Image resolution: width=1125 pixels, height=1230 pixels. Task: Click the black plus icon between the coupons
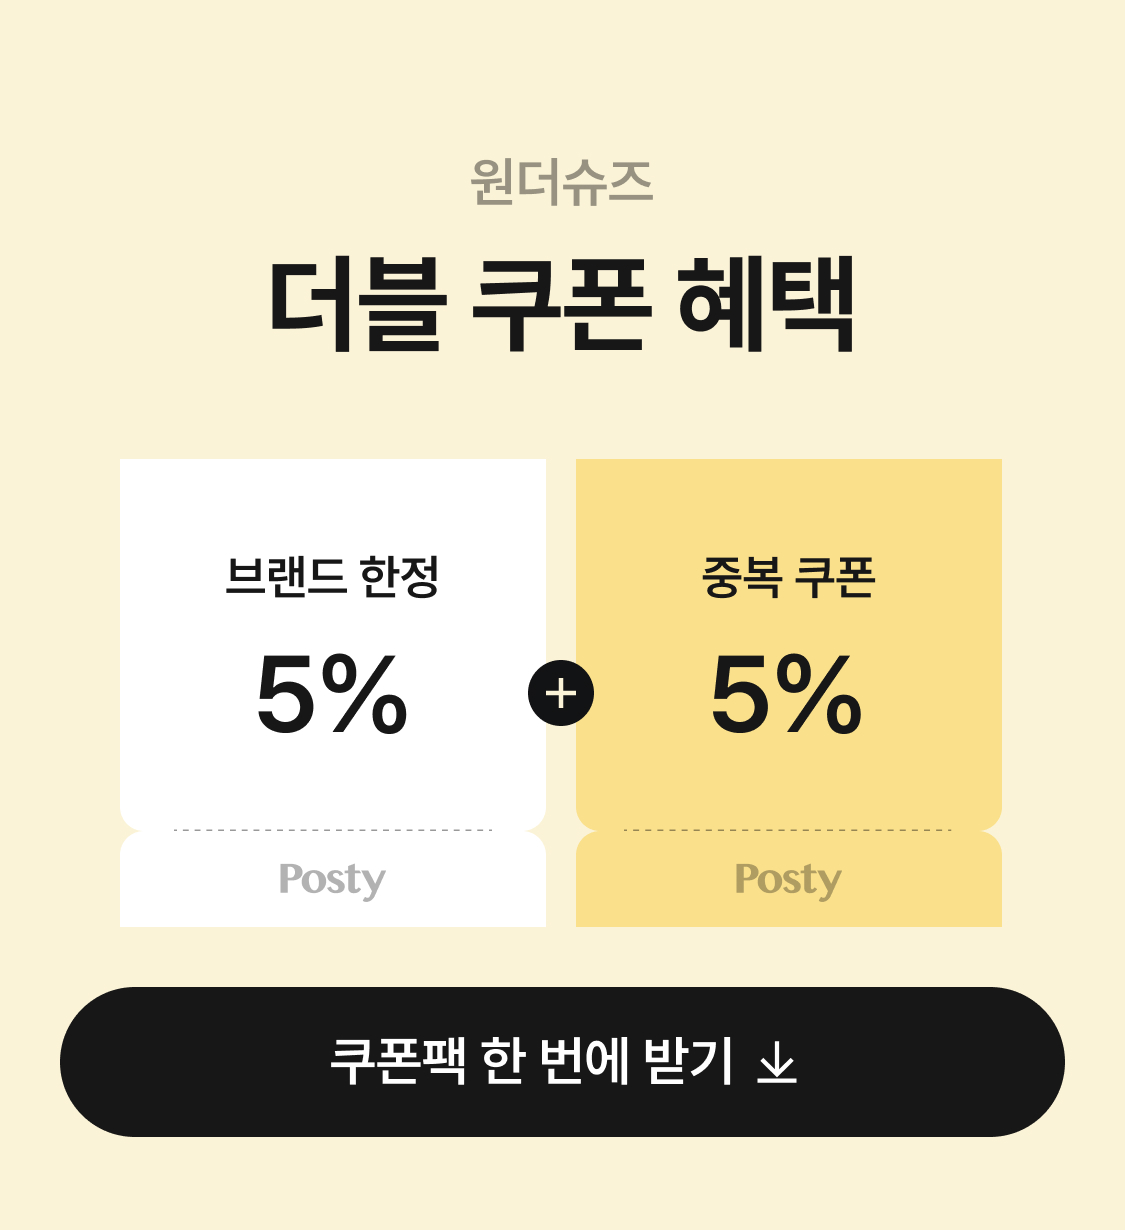tap(561, 693)
